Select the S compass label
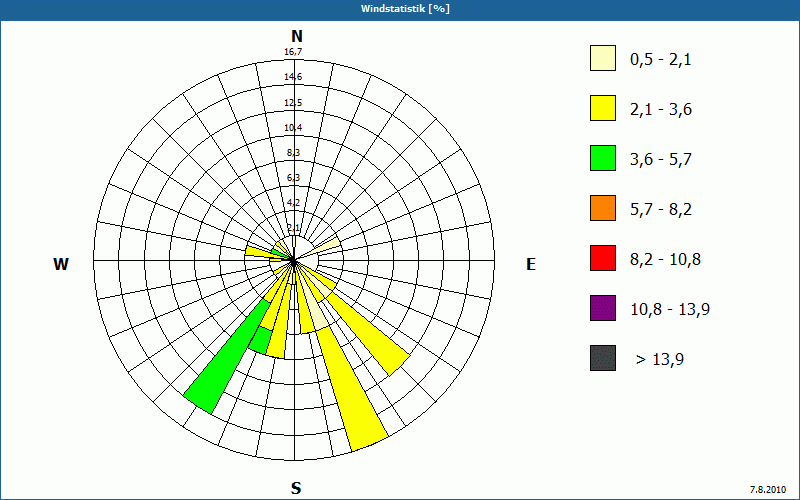Screen dimensions: 800x500 click(296, 488)
